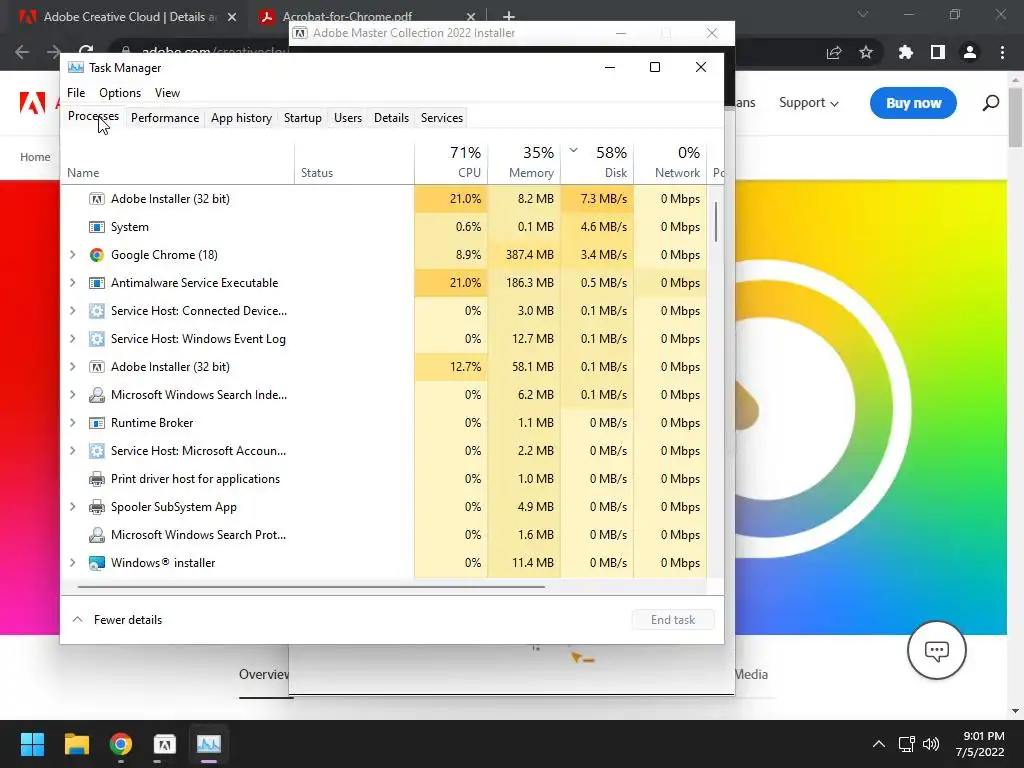Open the Adobe chat bubble widget
This screenshot has width=1024, height=768.
click(936, 650)
